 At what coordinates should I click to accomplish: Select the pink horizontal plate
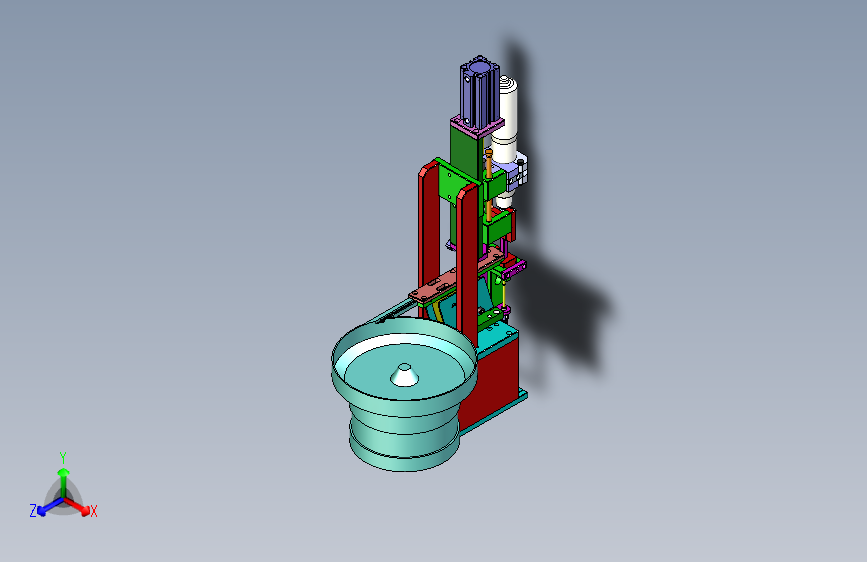(456, 275)
